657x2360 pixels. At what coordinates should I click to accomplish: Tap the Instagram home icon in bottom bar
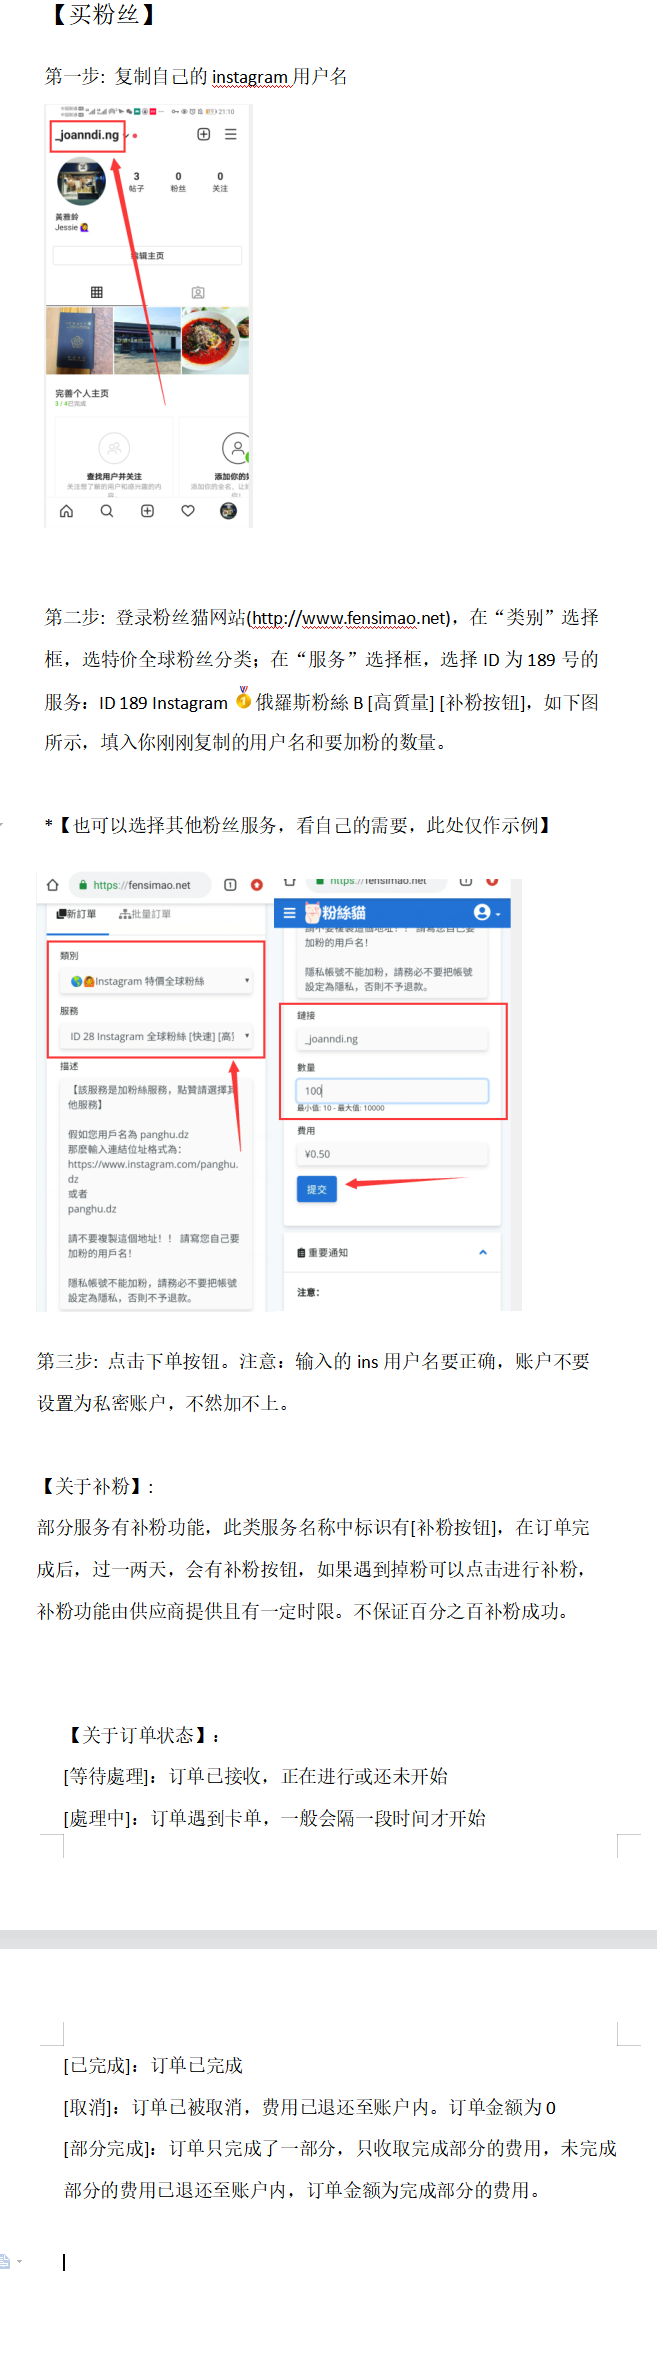click(x=66, y=511)
